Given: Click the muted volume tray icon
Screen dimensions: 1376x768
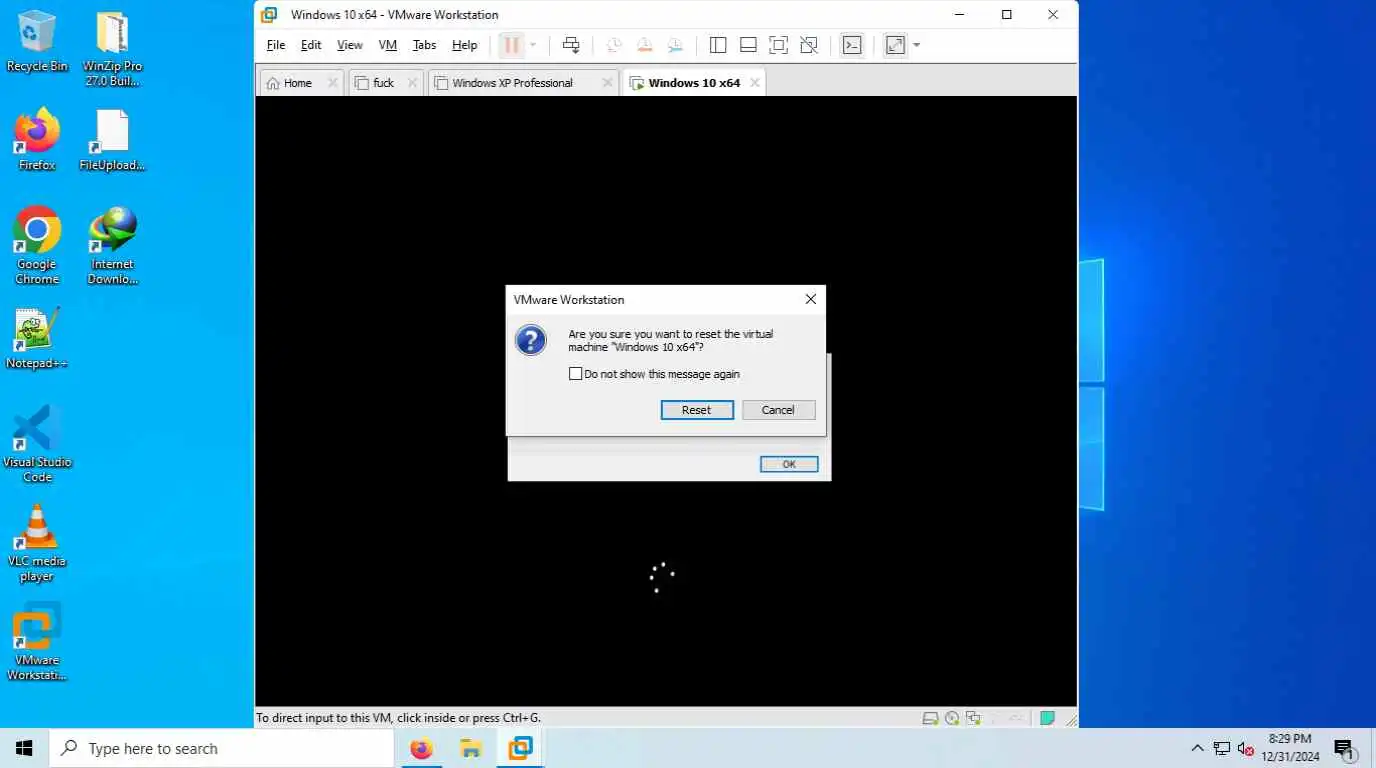Looking at the screenshot, I should click(x=1246, y=748).
